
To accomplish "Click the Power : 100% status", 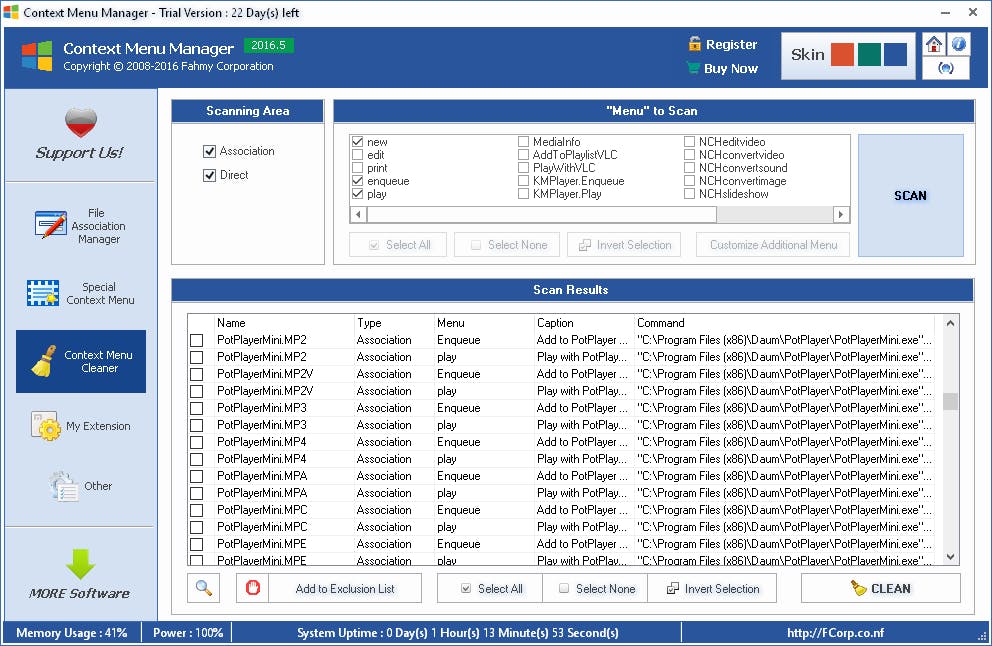I will [188, 633].
